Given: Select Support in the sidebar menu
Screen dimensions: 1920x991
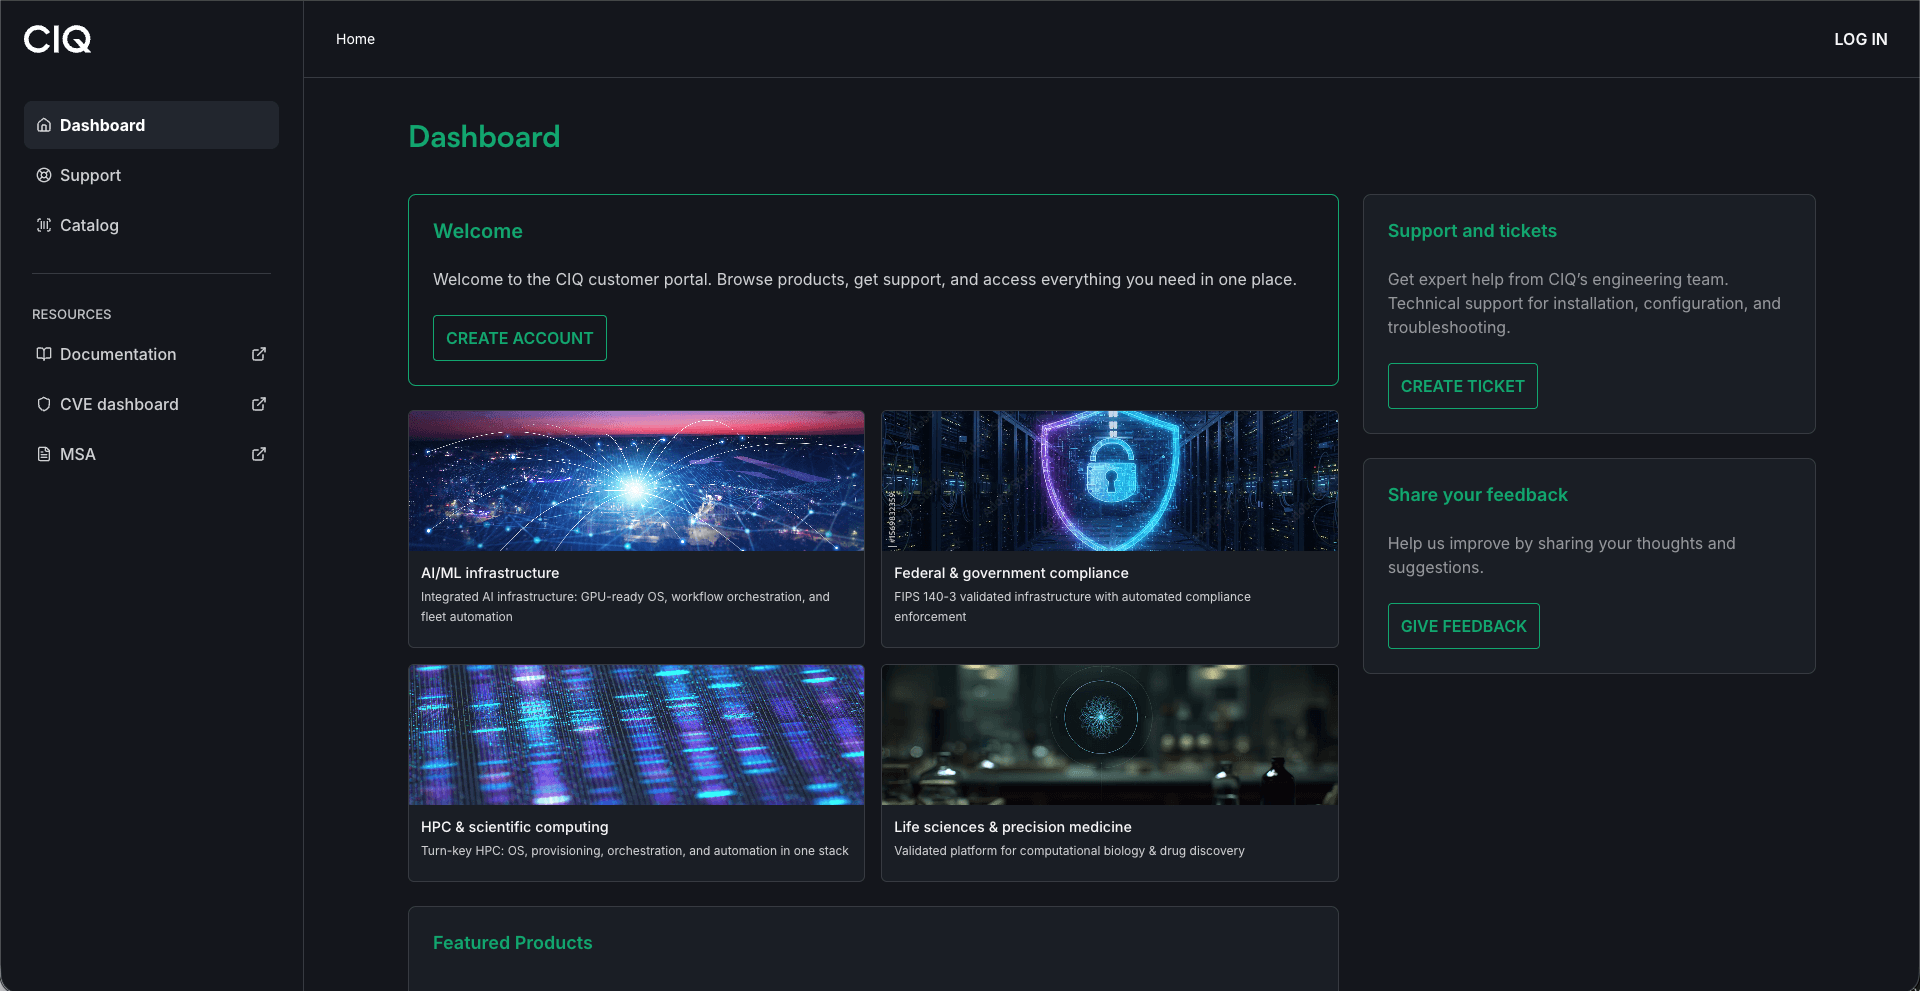Looking at the screenshot, I should tap(90, 175).
